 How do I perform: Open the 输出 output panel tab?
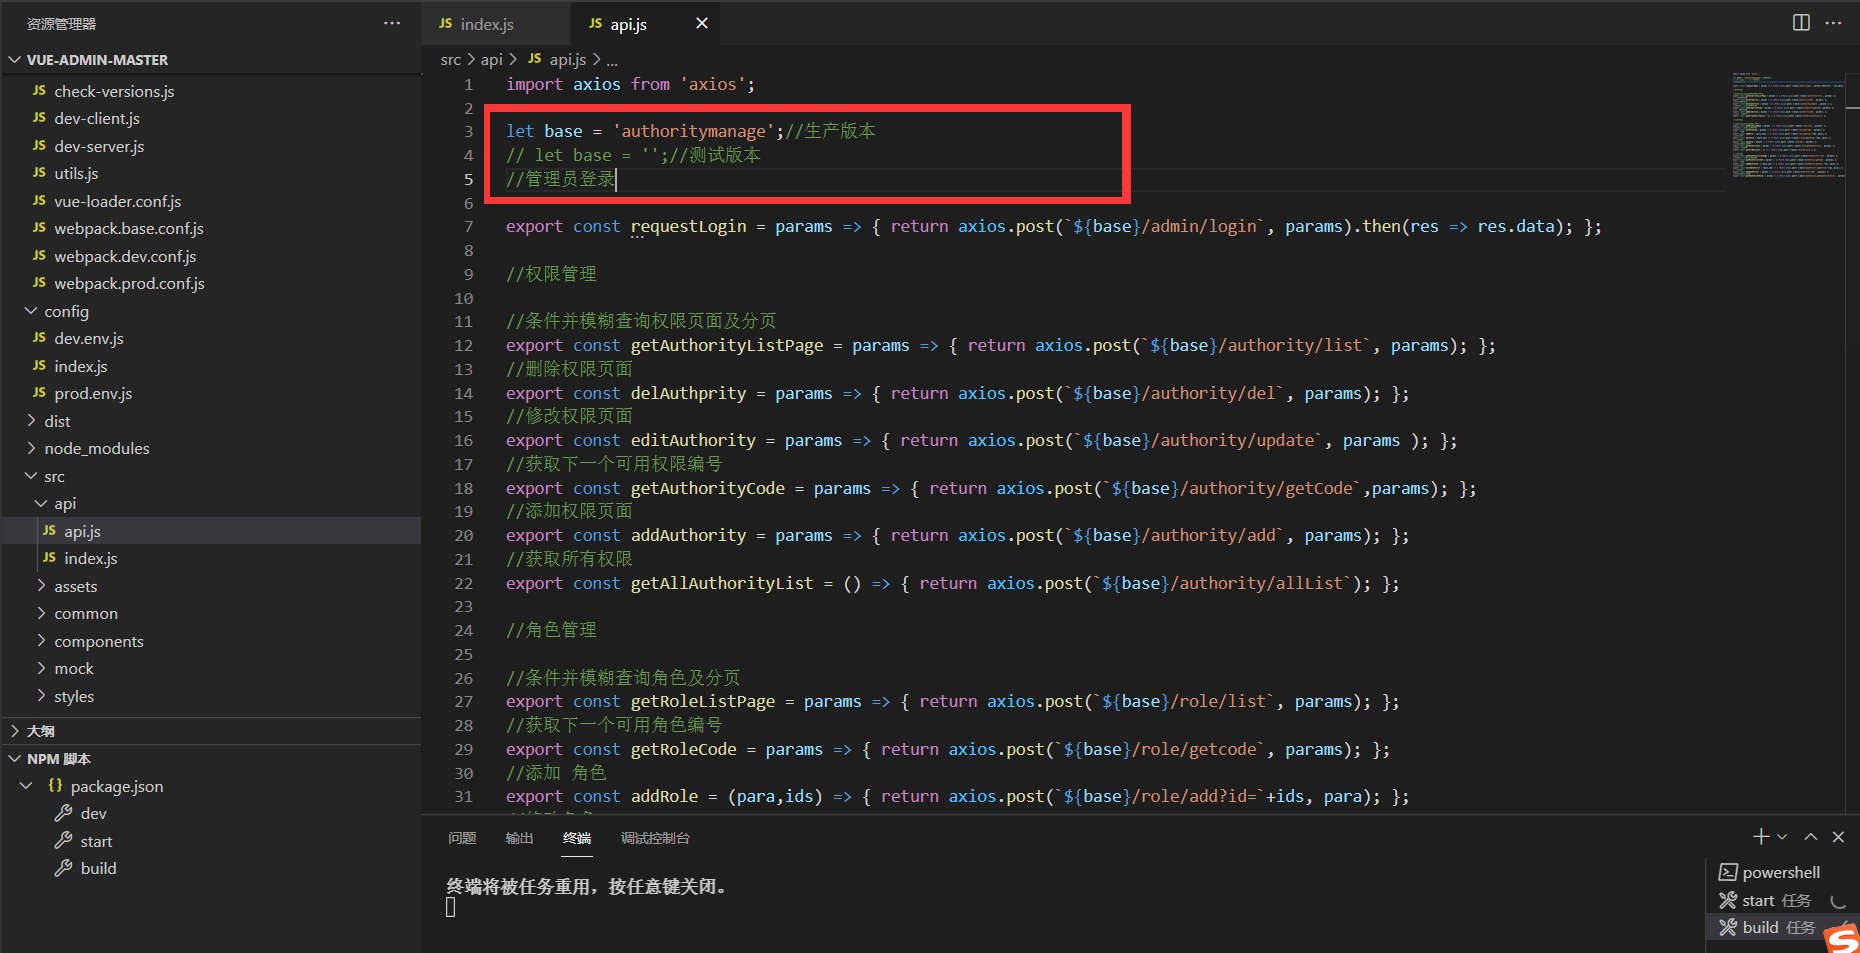click(x=519, y=838)
